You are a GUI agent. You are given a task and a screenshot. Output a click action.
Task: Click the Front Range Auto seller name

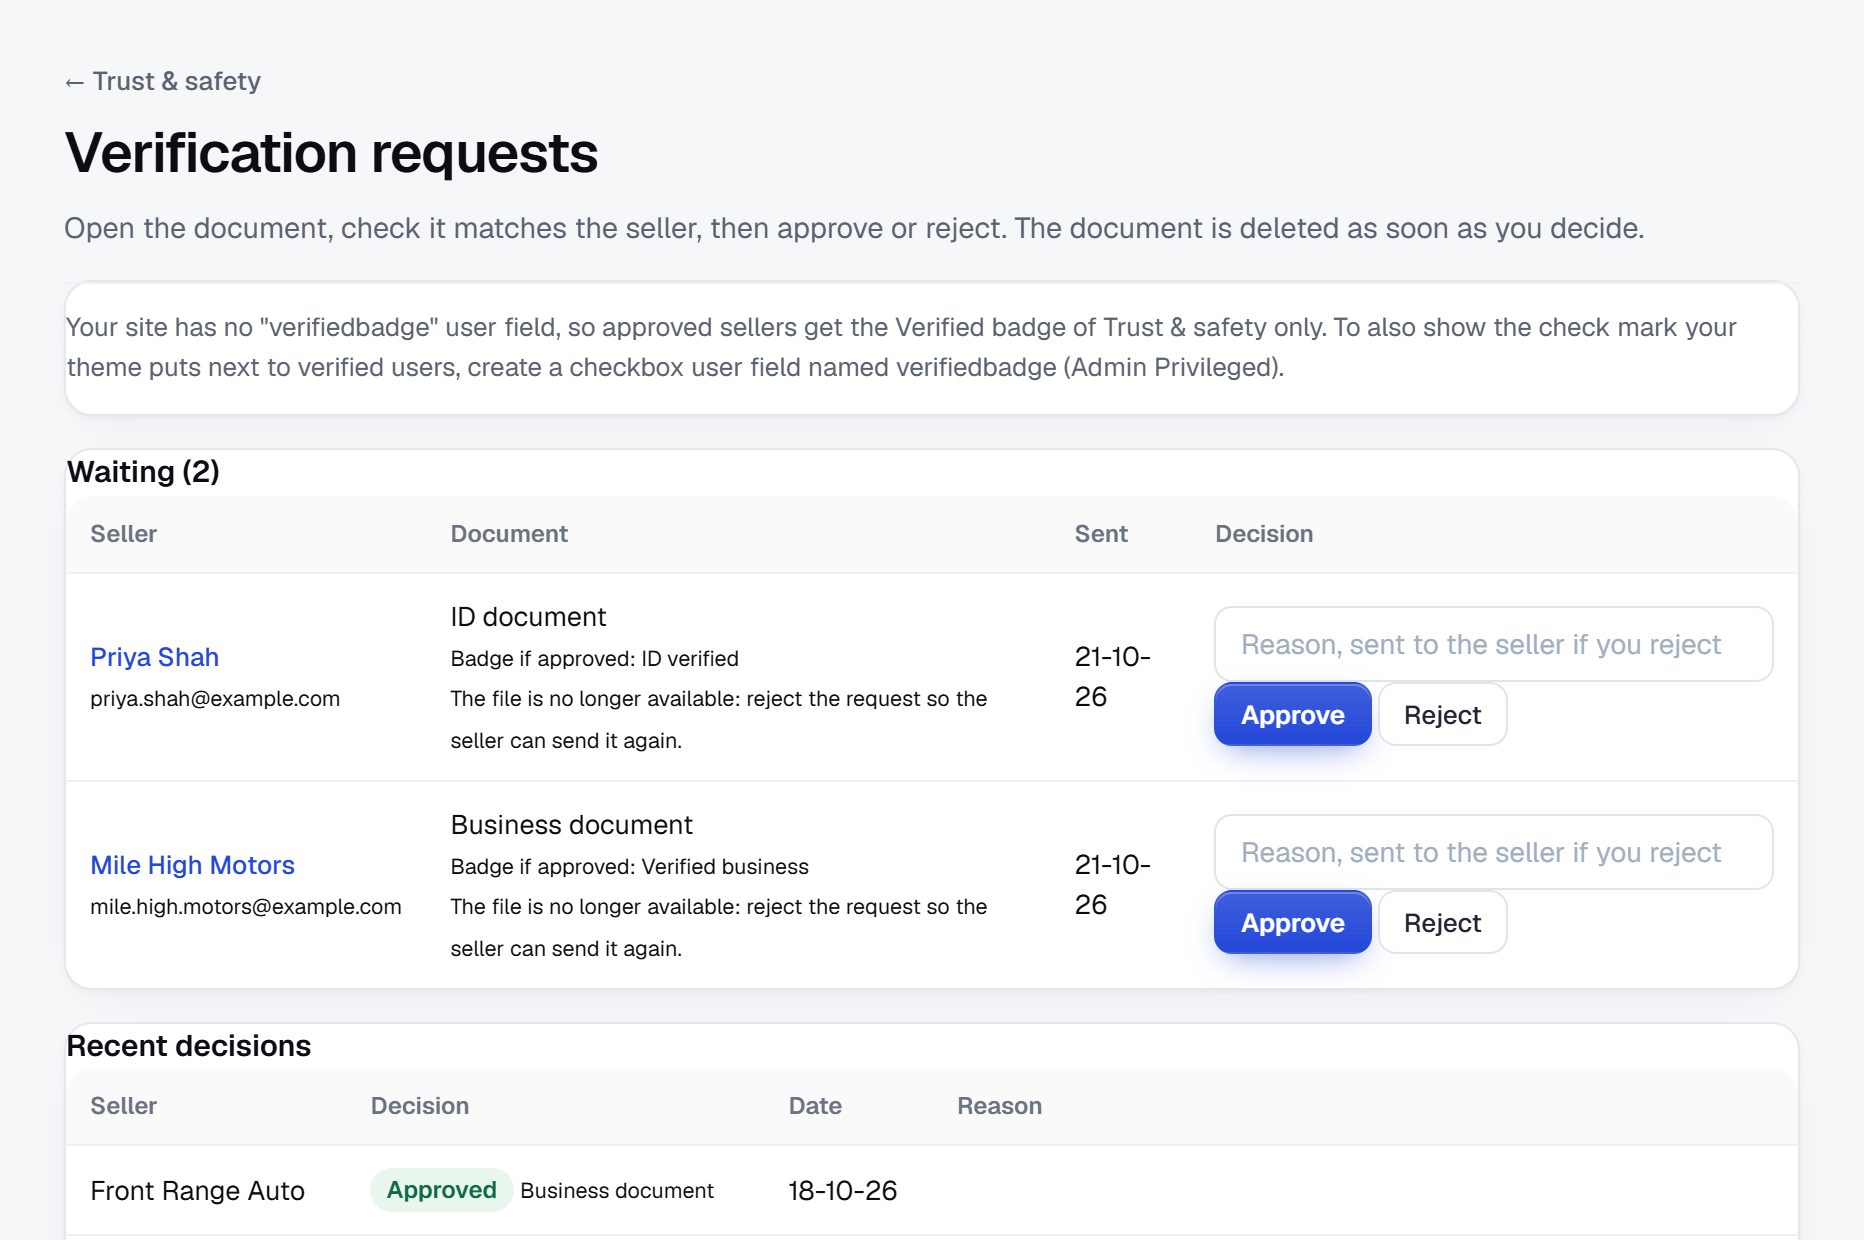point(197,1191)
